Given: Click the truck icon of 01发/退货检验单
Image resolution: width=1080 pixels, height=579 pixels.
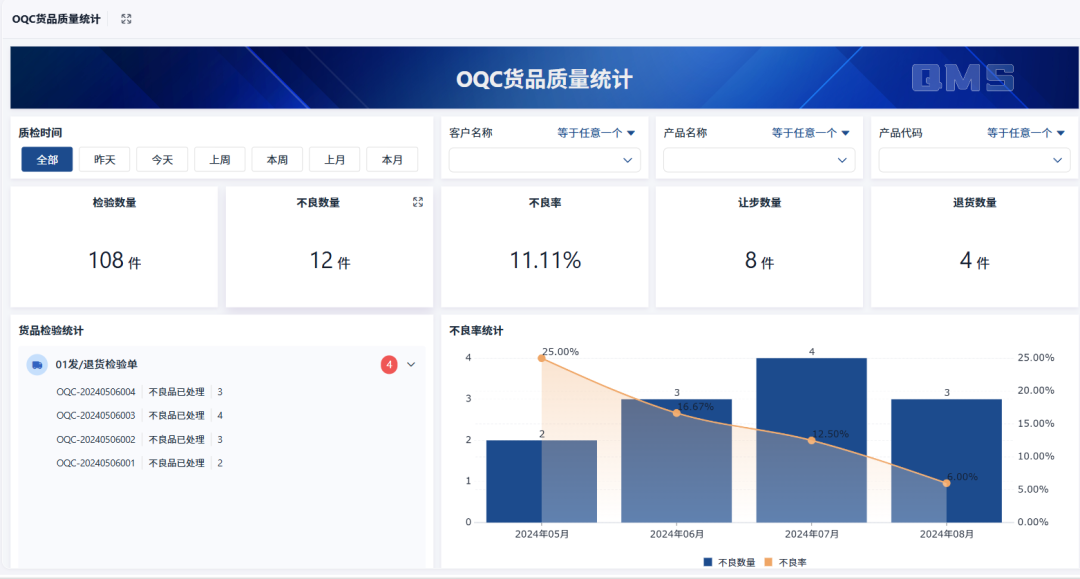Looking at the screenshot, I should (37, 365).
